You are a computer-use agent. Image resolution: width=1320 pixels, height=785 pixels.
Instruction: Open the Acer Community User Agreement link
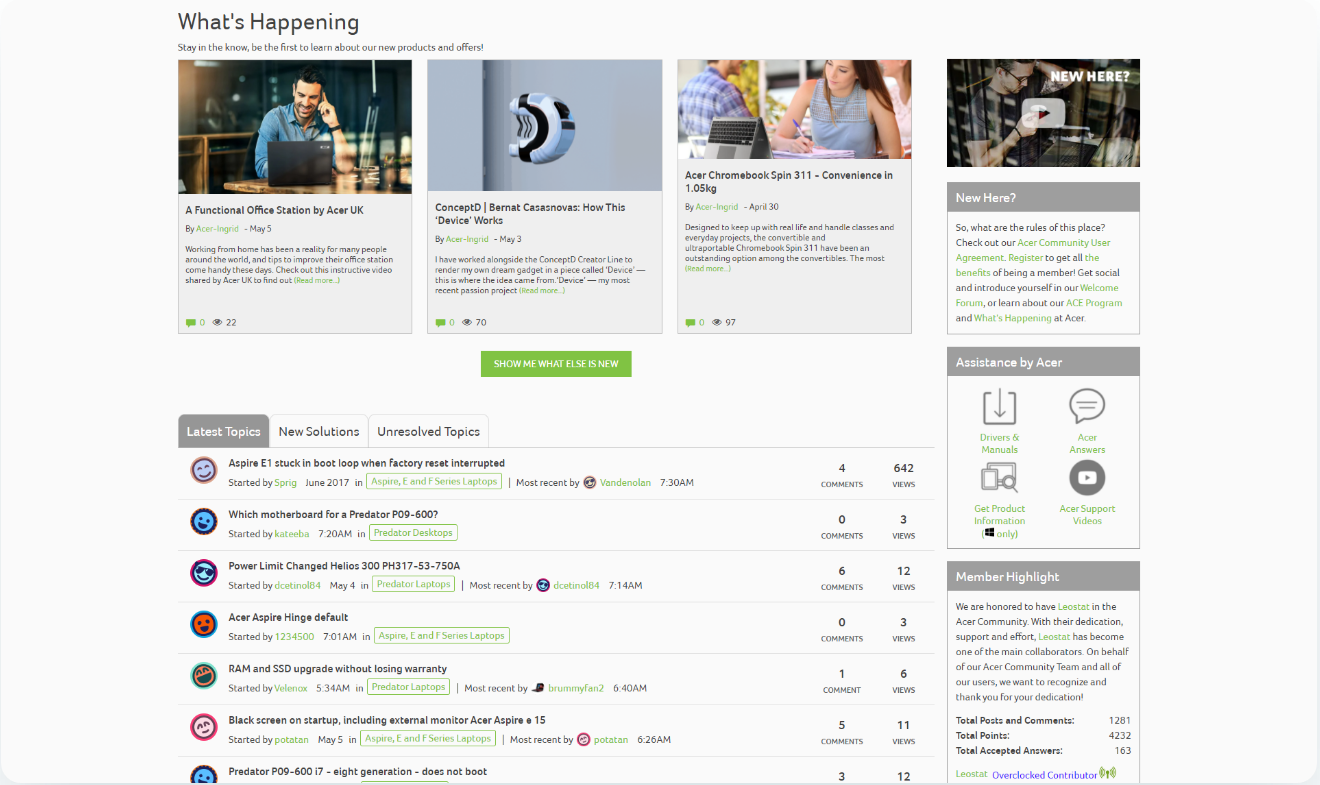pos(1033,250)
